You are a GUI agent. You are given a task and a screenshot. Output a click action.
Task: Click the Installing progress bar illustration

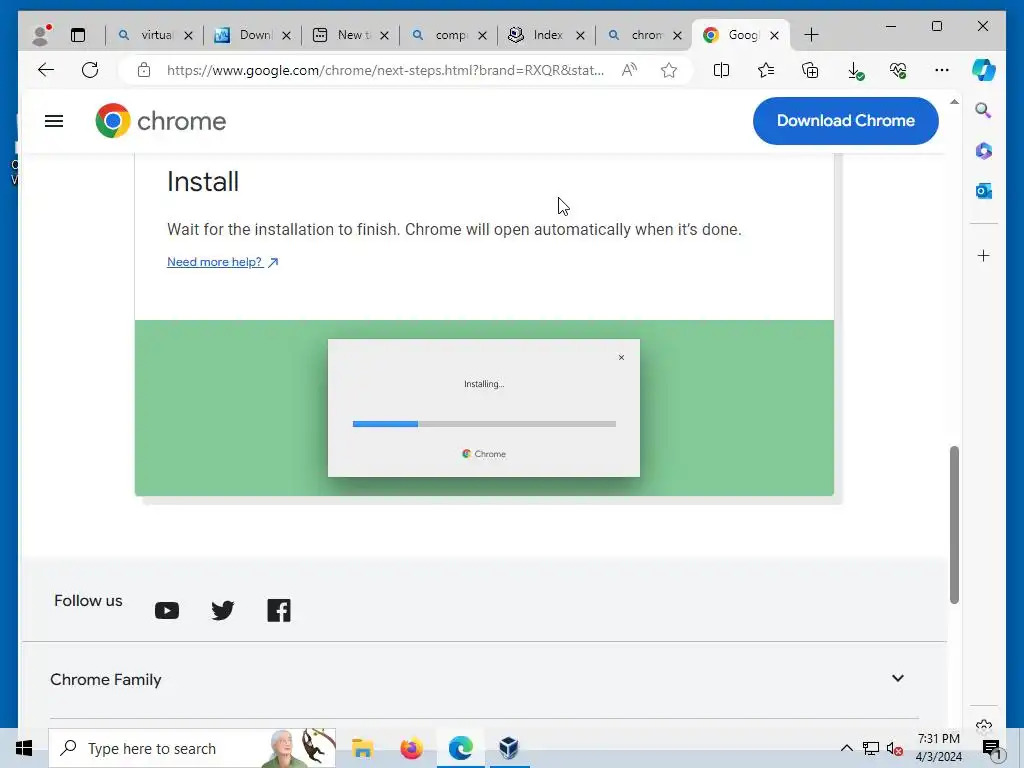(x=484, y=424)
